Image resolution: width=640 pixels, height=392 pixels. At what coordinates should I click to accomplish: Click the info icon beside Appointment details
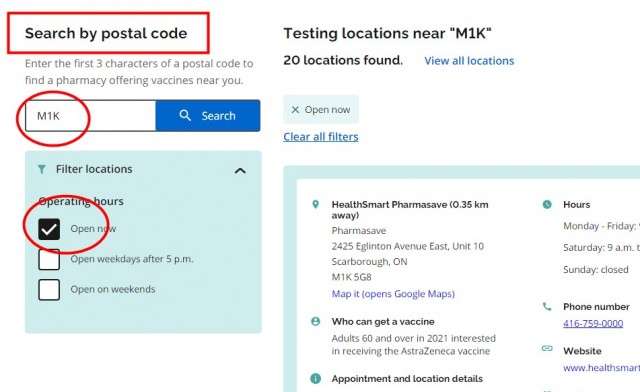pos(316,379)
